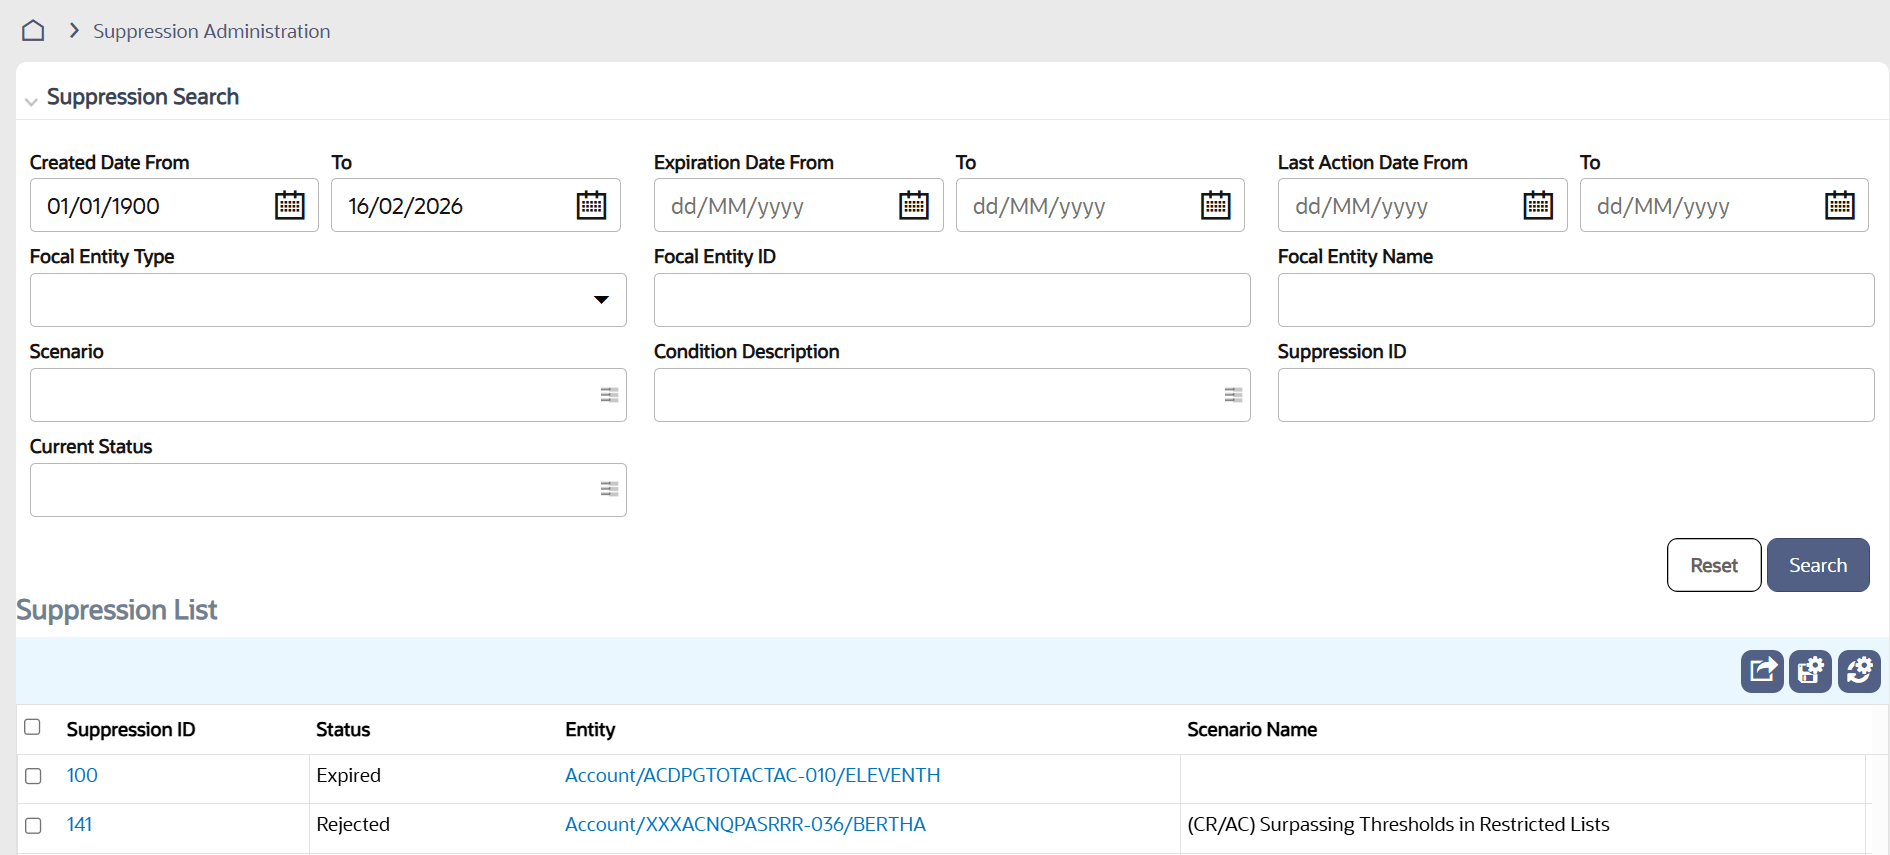Viewport: 1890px width, 855px height.
Task: Open the Condition Description list picker icon
Action: 1233,395
